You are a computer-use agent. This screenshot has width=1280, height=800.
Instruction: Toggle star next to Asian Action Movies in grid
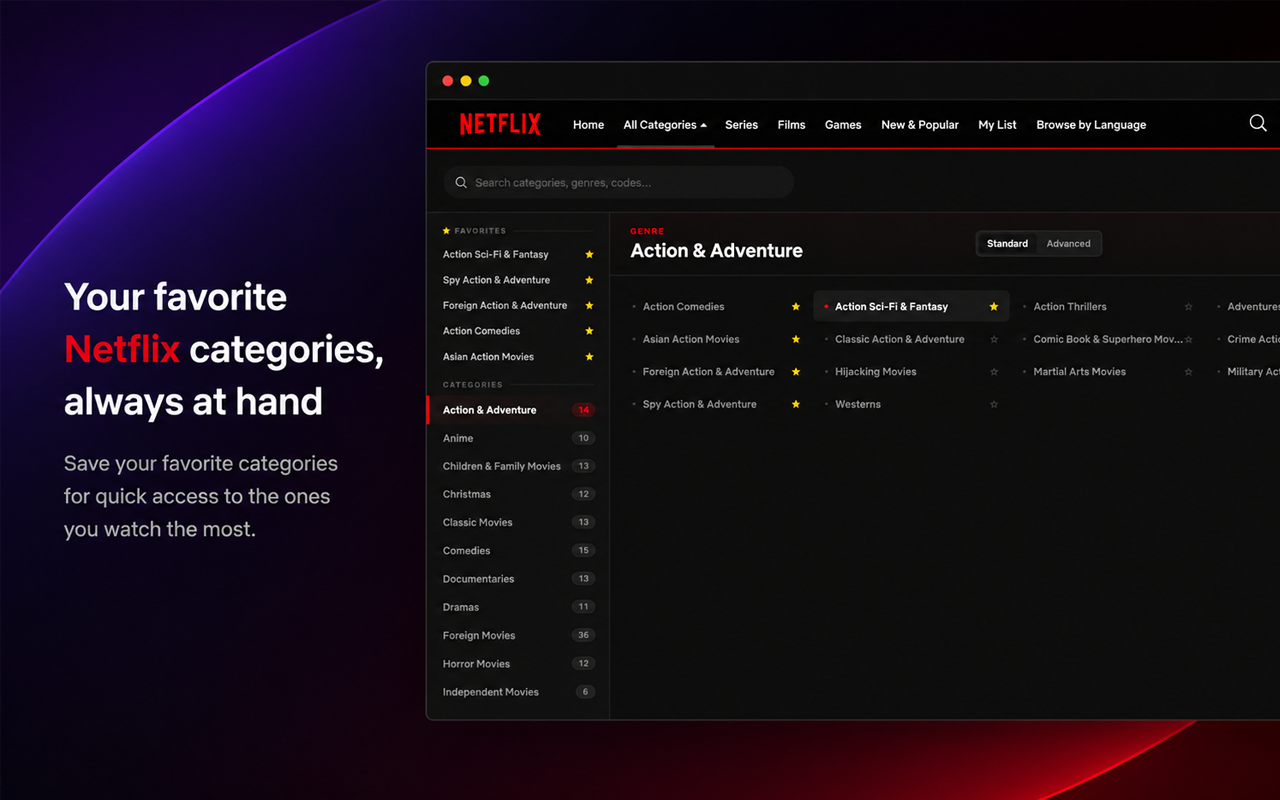pos(796,339)
